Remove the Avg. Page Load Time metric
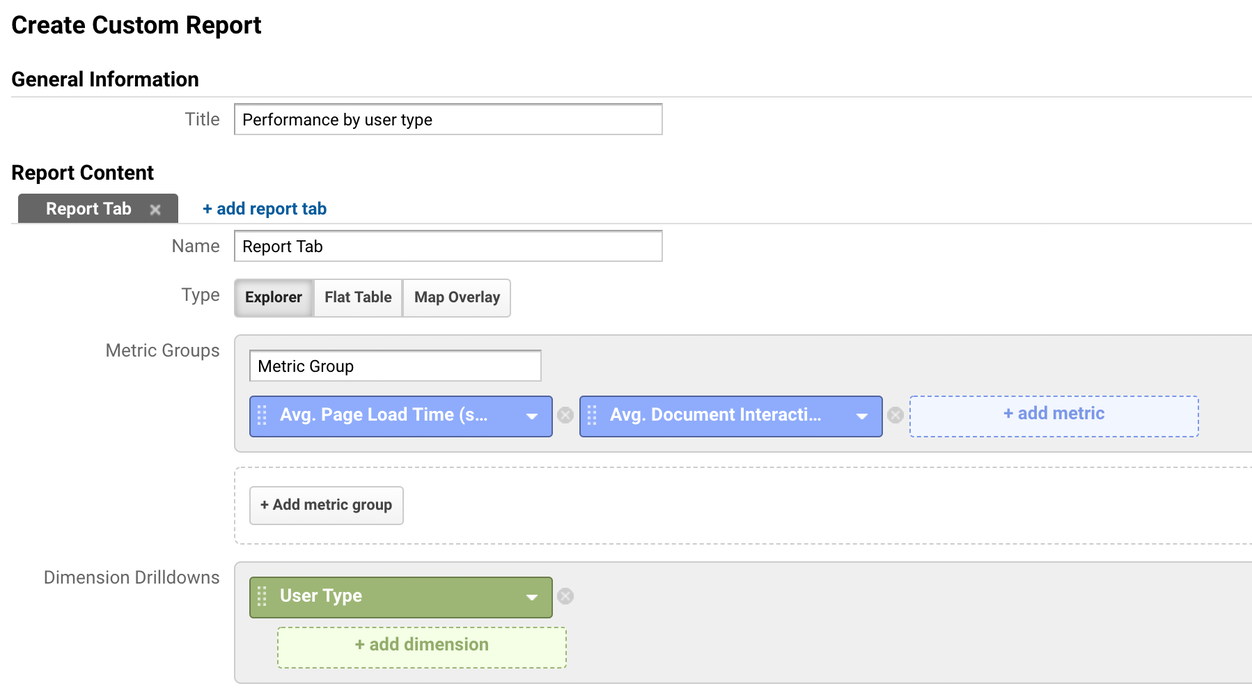 pyautogui.click(x=565, y=415)
